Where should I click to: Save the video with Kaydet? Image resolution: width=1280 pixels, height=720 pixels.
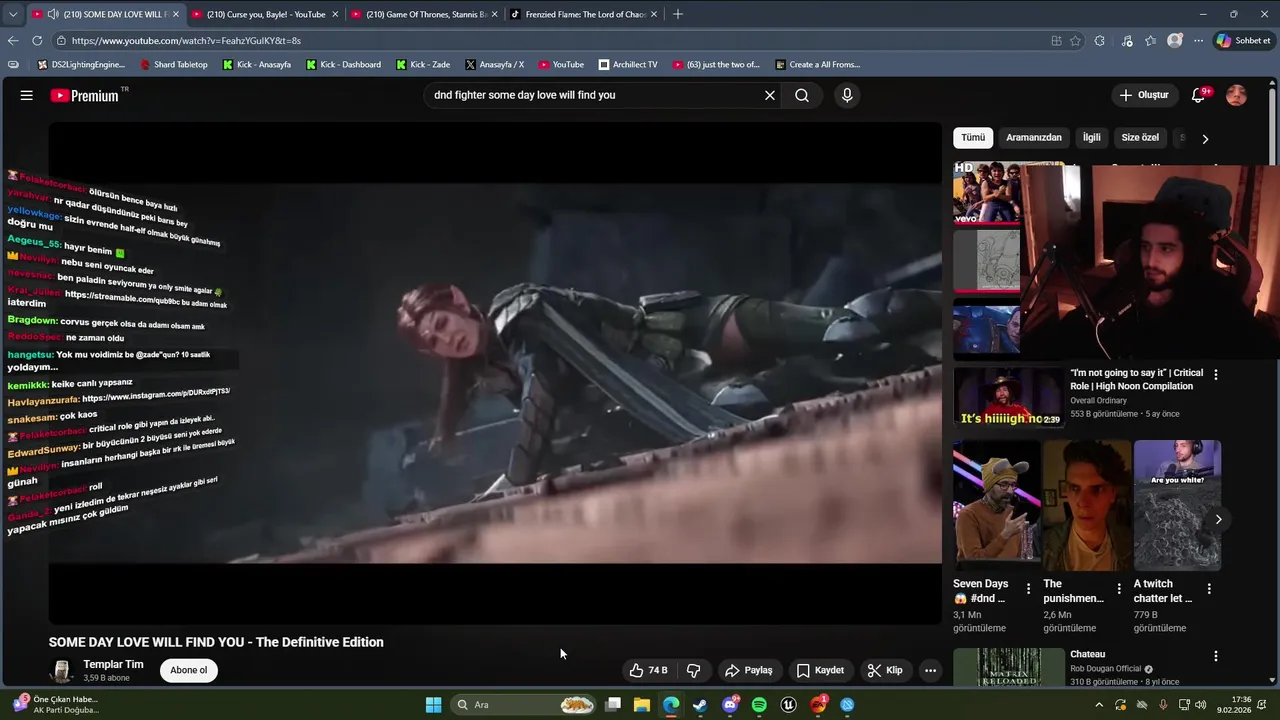(820, 670)
